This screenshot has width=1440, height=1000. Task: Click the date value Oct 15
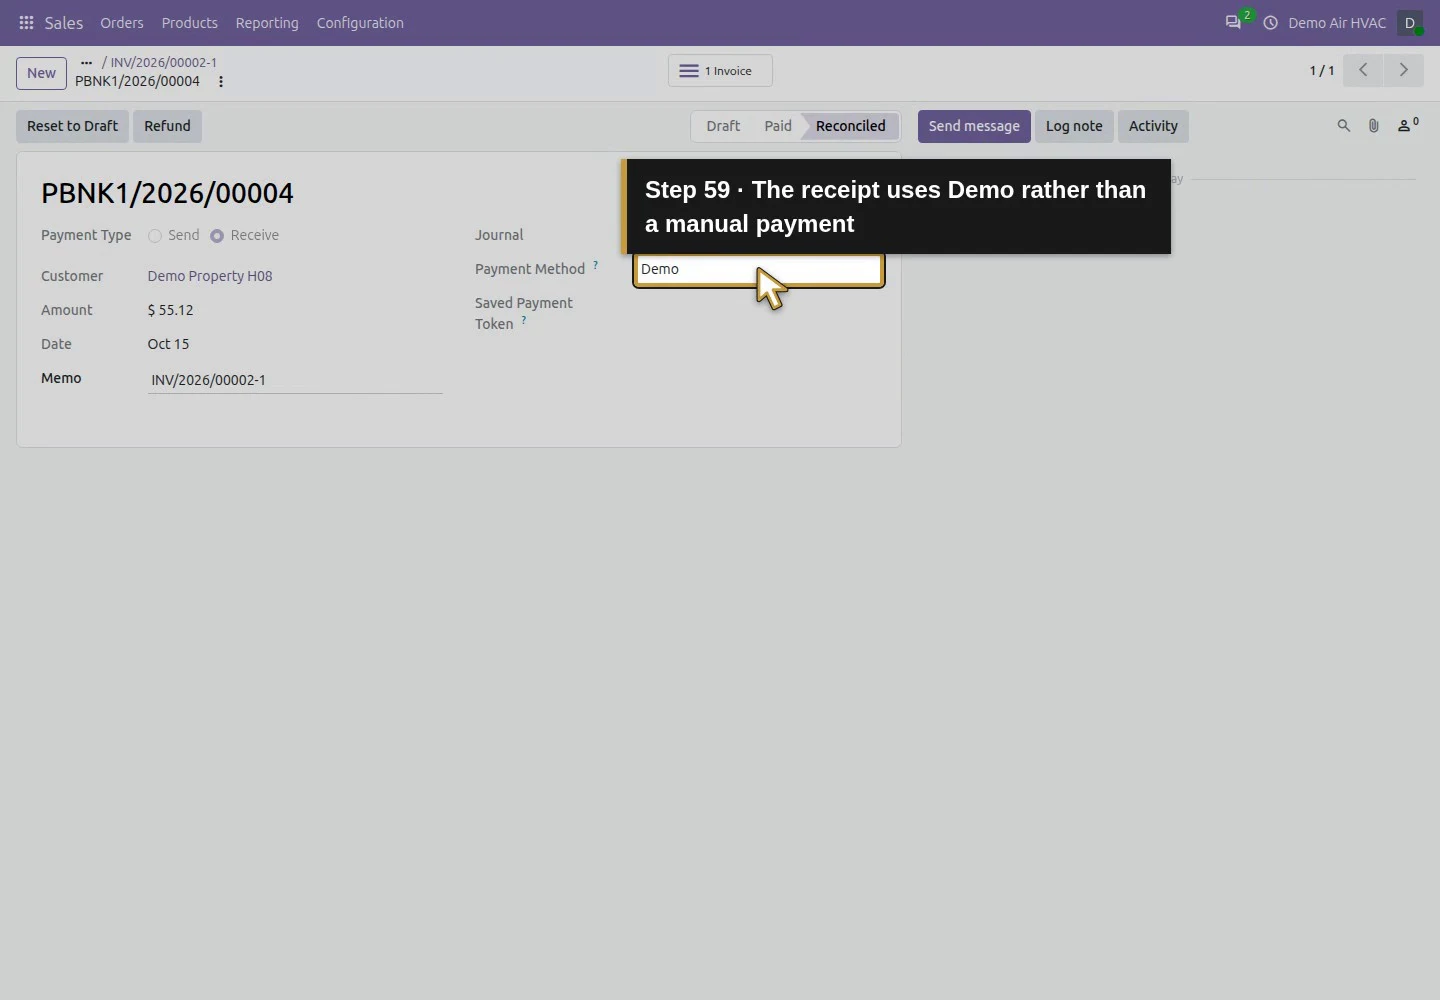[x=168, y=344]
